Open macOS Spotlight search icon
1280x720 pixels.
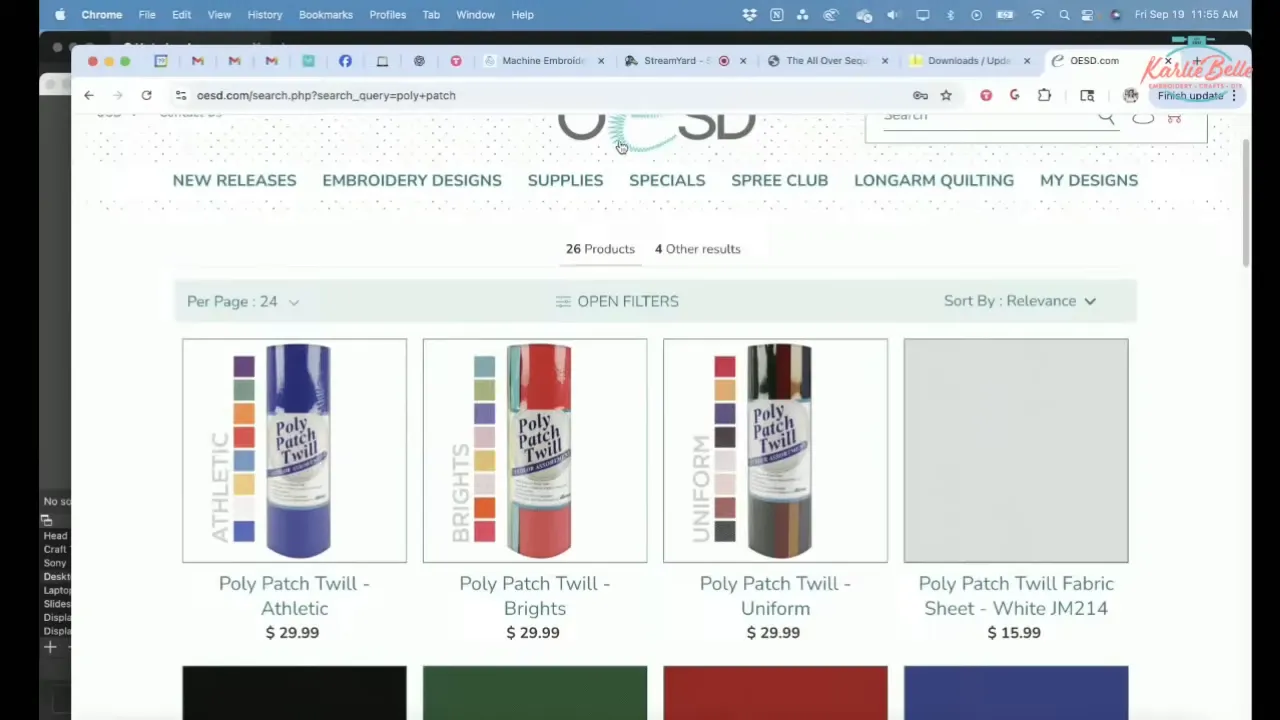(1064, 14)
